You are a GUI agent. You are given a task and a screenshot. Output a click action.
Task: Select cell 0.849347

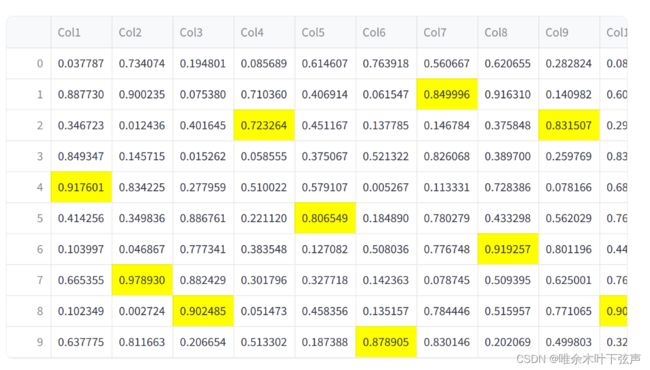pyautogui.click(x=81, y=156)
